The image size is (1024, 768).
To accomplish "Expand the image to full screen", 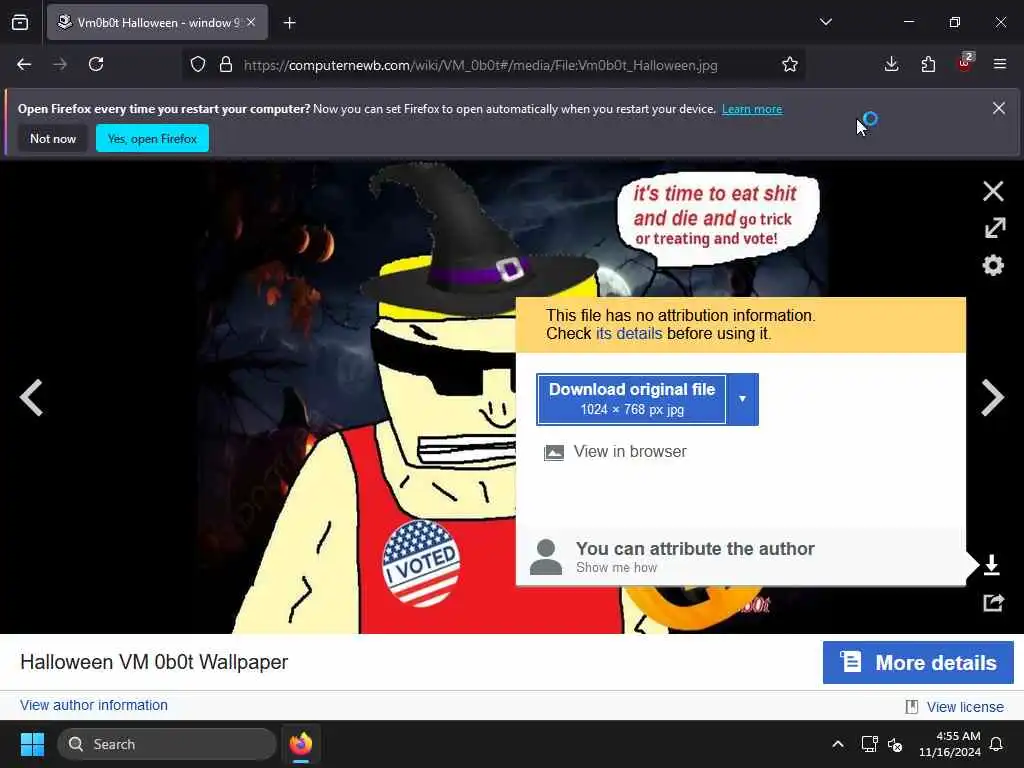I will point(995,228).
